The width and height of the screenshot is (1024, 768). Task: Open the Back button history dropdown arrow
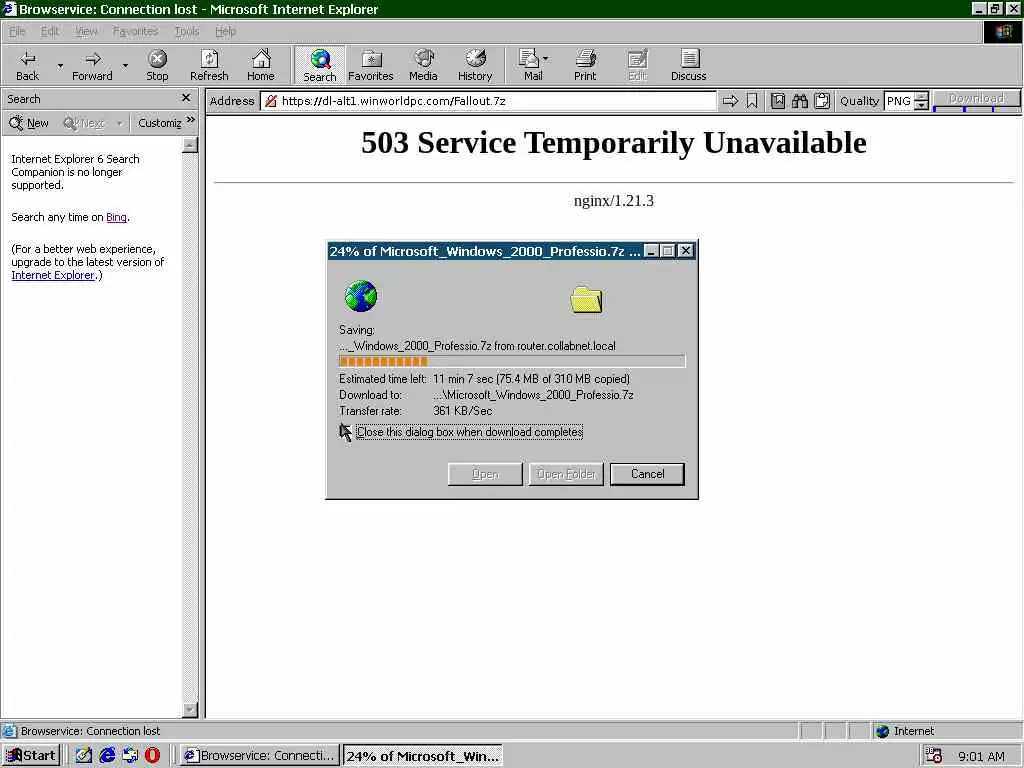[60, 65]
